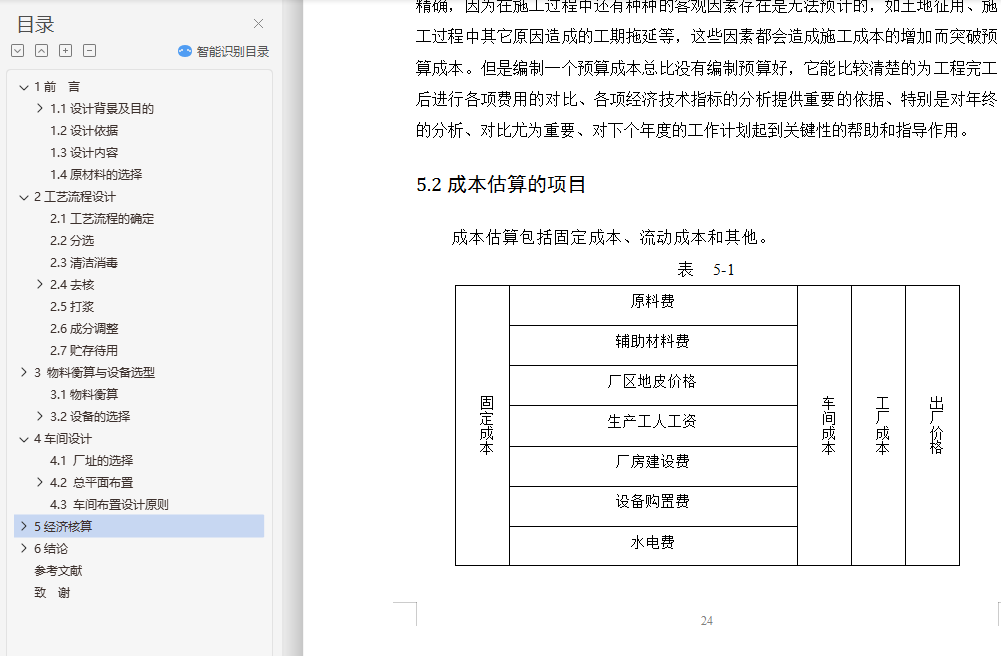Collapse 4 车间设计 section
The height and width of the screenshot is (656, 1001).
(x=24, y=439)
